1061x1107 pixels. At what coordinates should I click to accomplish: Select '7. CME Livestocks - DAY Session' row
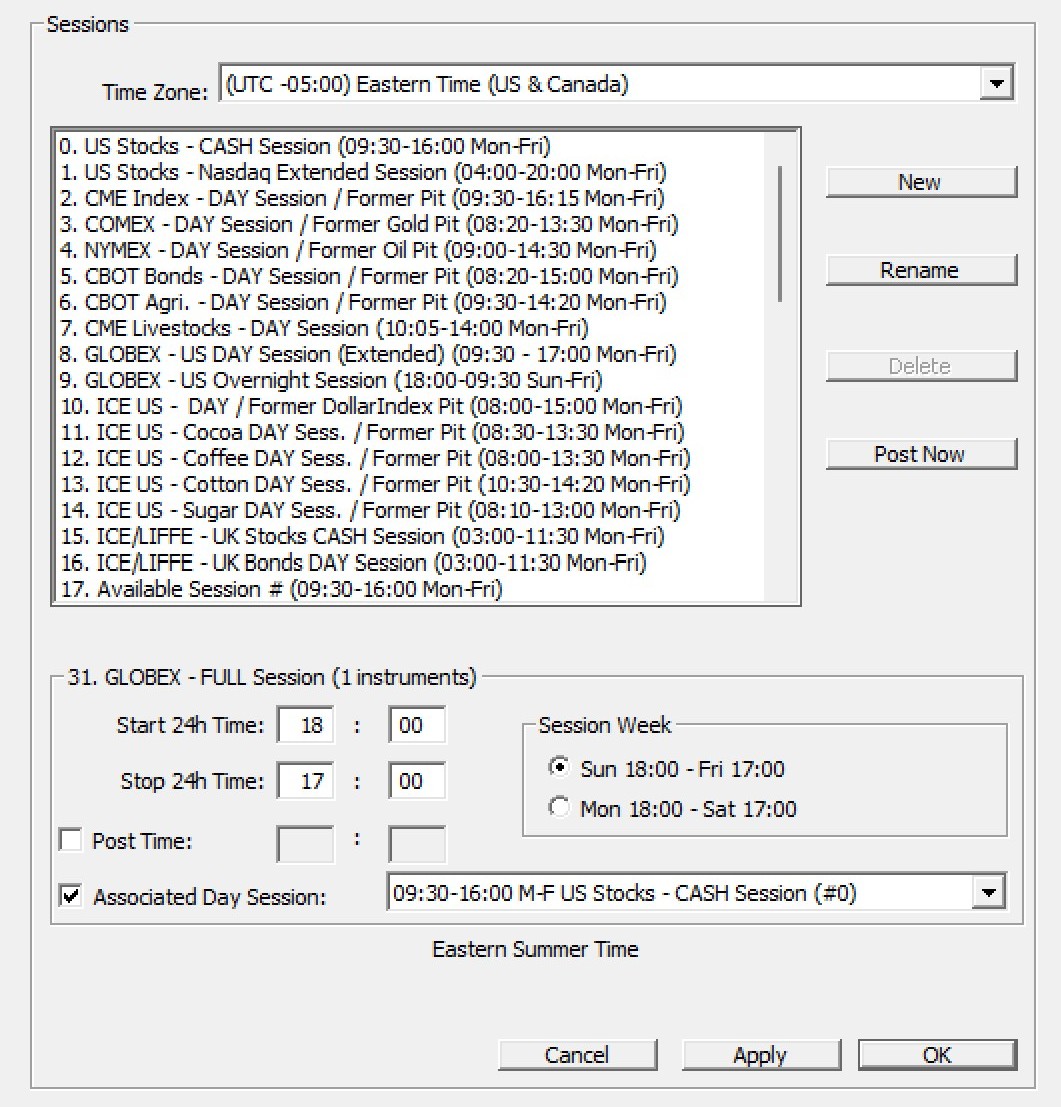click(411, 328)
